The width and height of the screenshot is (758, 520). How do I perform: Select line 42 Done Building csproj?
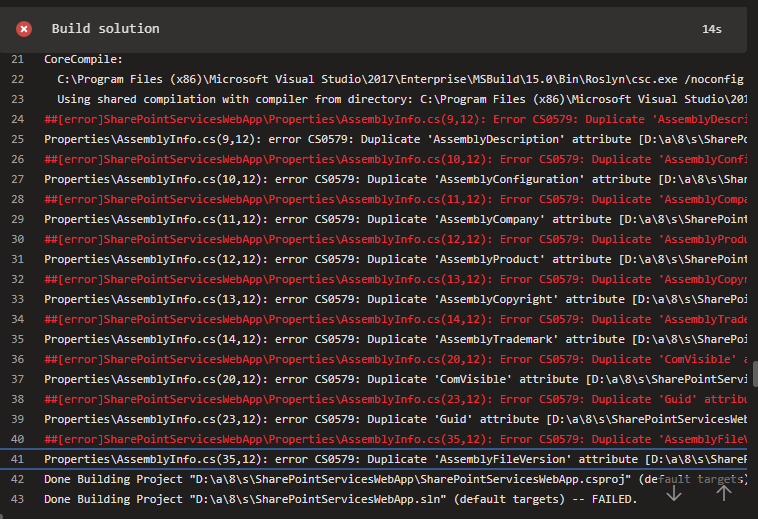(x=373, y=479)
